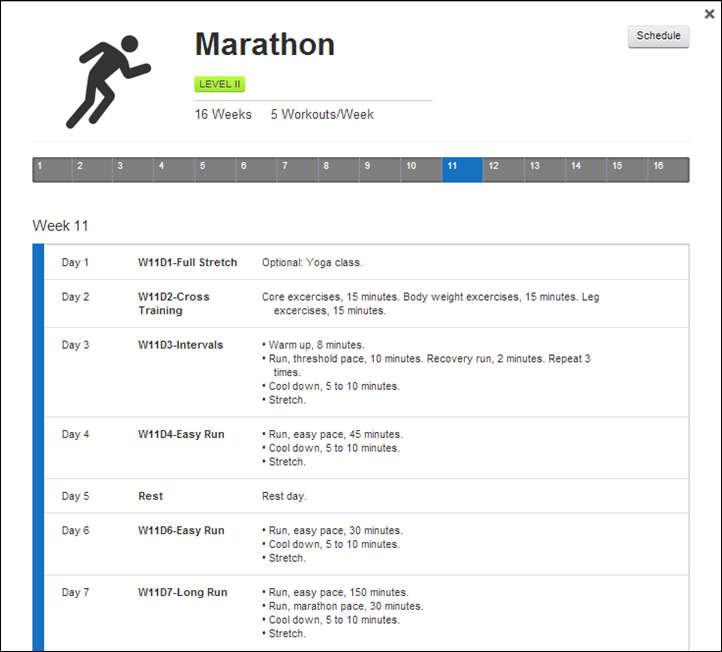Image resolution: width=722 pixels, height=652 pixels.
Task: Select week 4 in the week bar
Action: point(174,170)
